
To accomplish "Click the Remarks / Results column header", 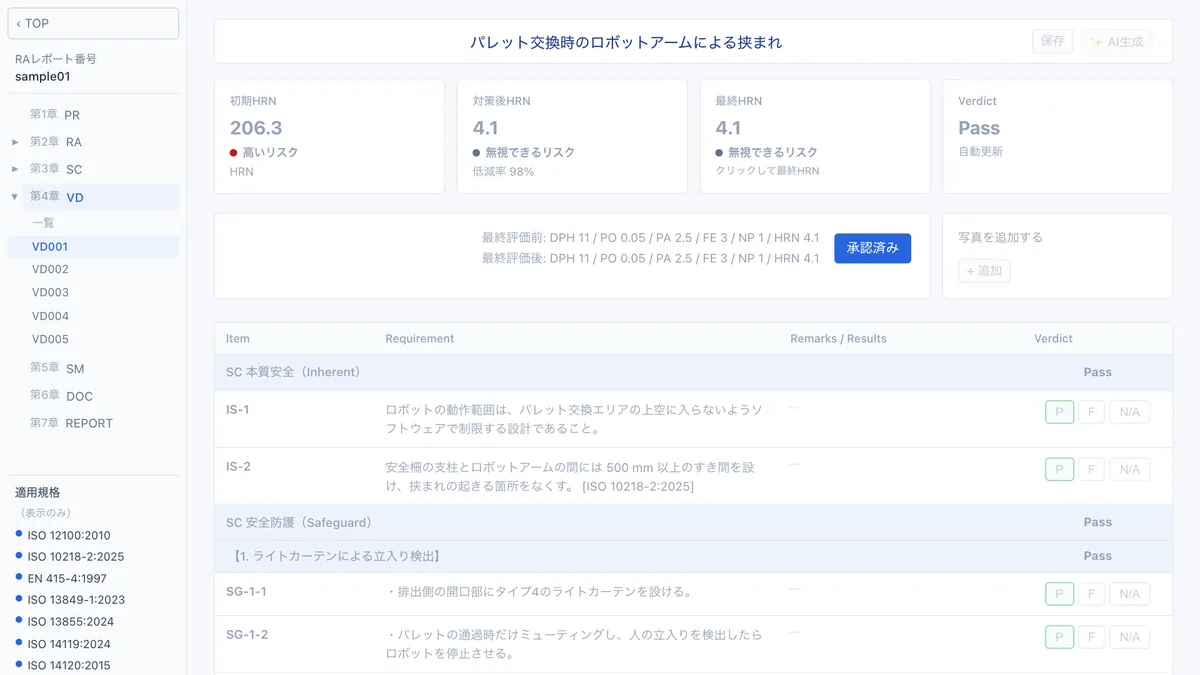I will click(838, 339).
